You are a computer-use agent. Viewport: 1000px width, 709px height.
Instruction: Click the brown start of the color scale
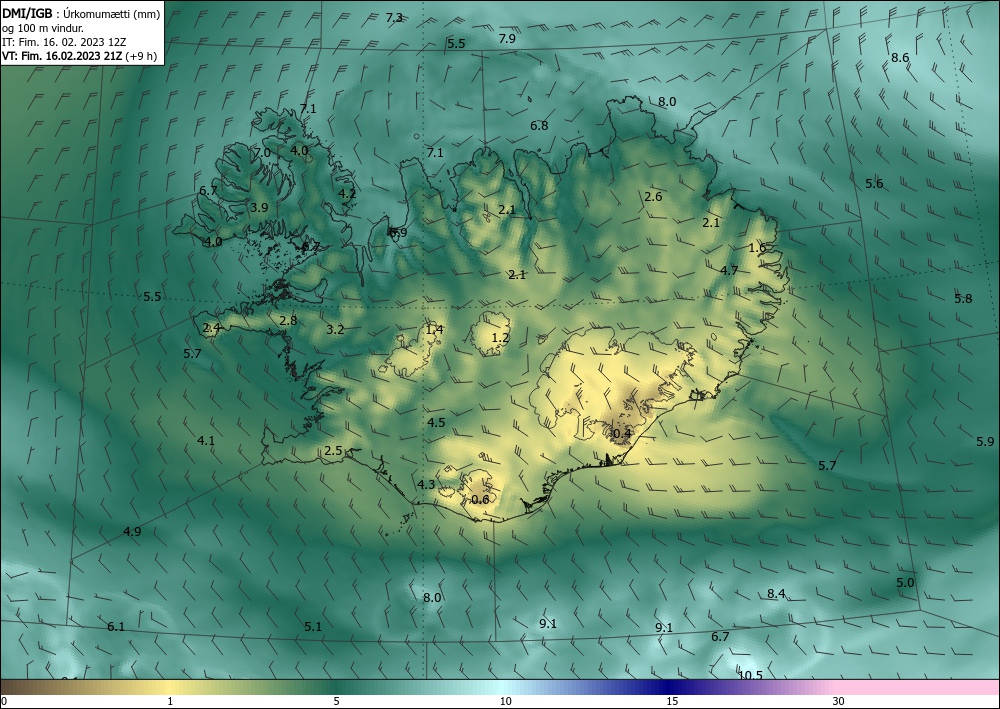tap(19, 687)
